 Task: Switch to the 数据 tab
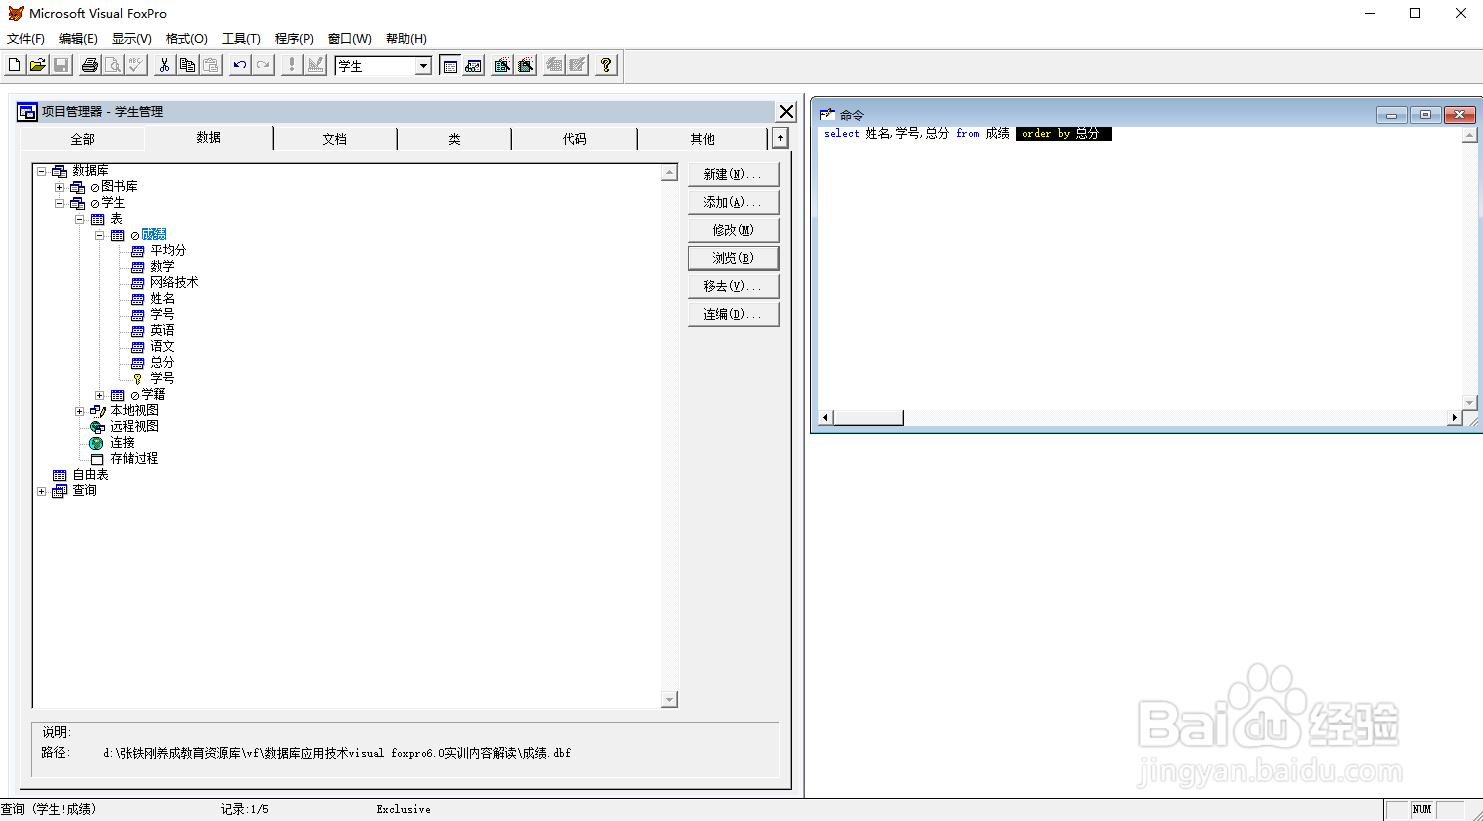coord(209,138)
